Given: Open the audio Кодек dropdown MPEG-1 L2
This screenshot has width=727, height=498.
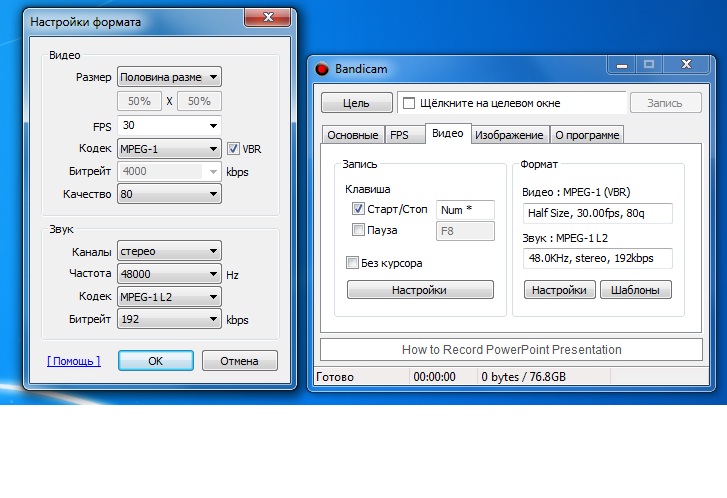Looking at the screenshot, I should click(x=169, y=296).
